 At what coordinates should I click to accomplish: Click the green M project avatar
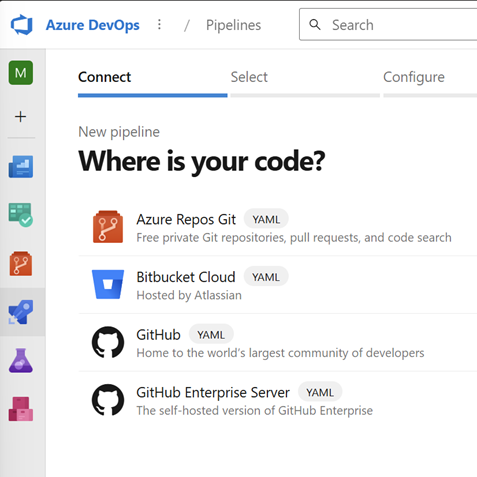21,73
